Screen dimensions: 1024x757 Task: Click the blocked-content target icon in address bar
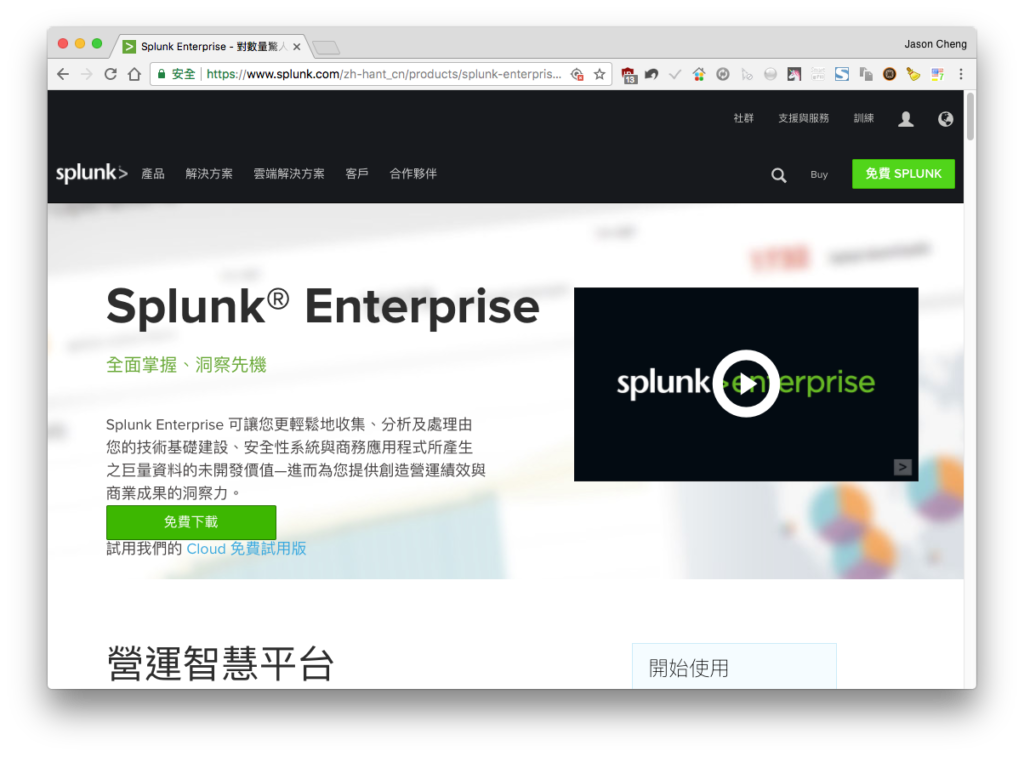[577, 74]
